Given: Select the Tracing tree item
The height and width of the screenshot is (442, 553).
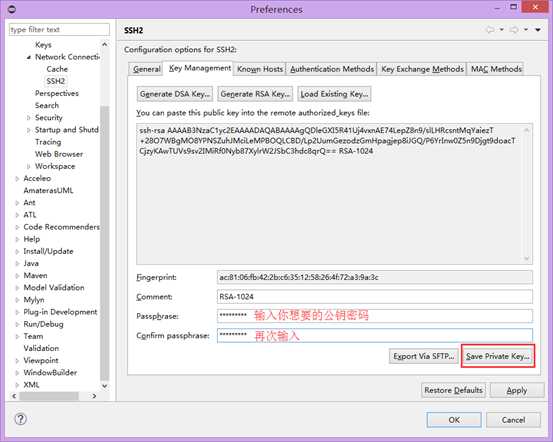Looking at the screenshot, I should [48, 142].
